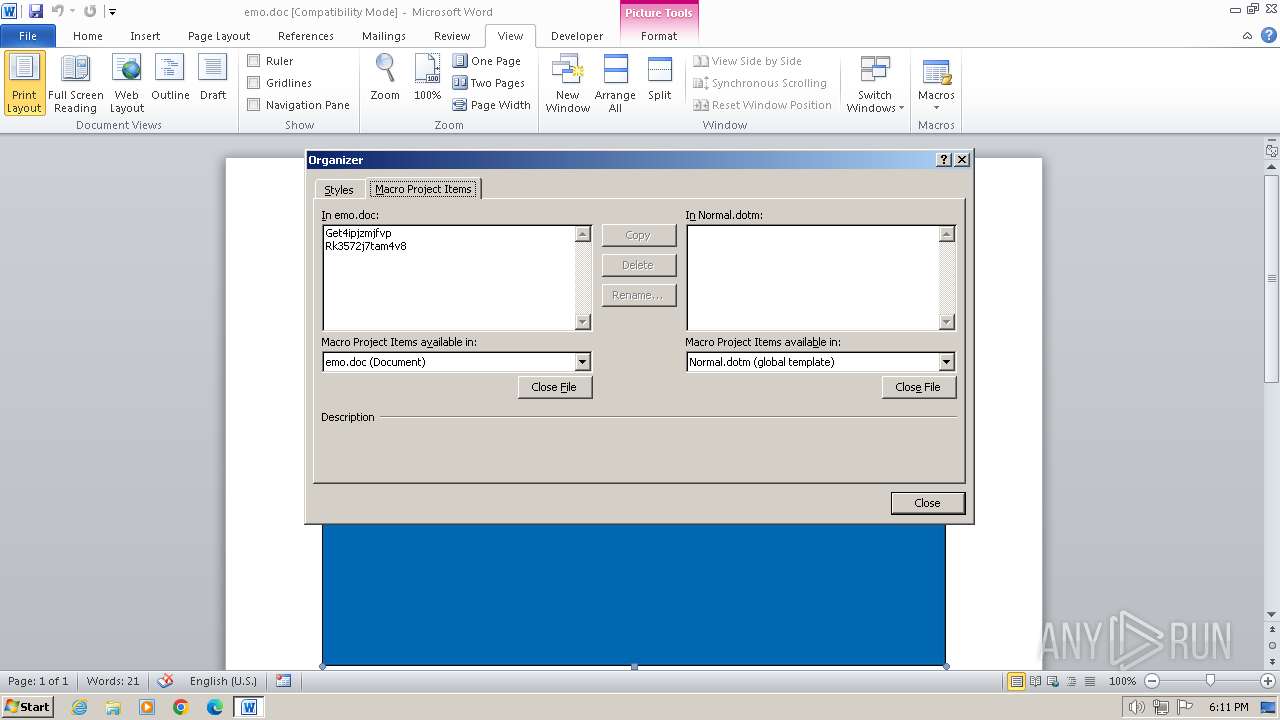The image size is (1280, 720).
Task: Select Outline status bar view icon
Action: 1072,681
